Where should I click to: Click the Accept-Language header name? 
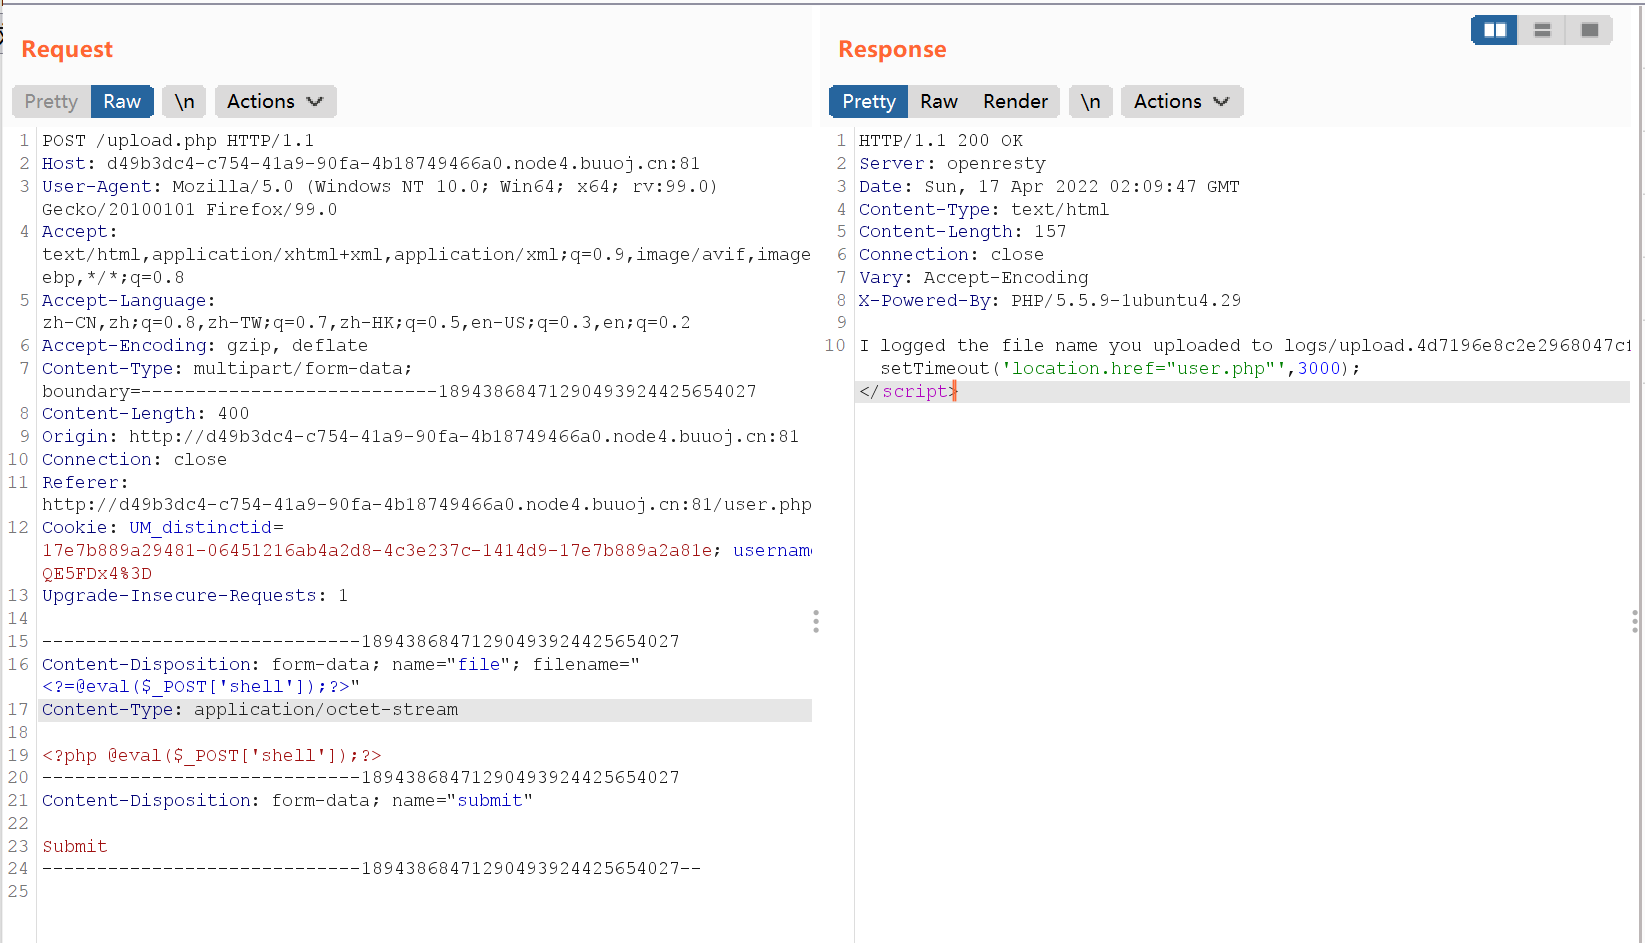(x=125, y=301)
